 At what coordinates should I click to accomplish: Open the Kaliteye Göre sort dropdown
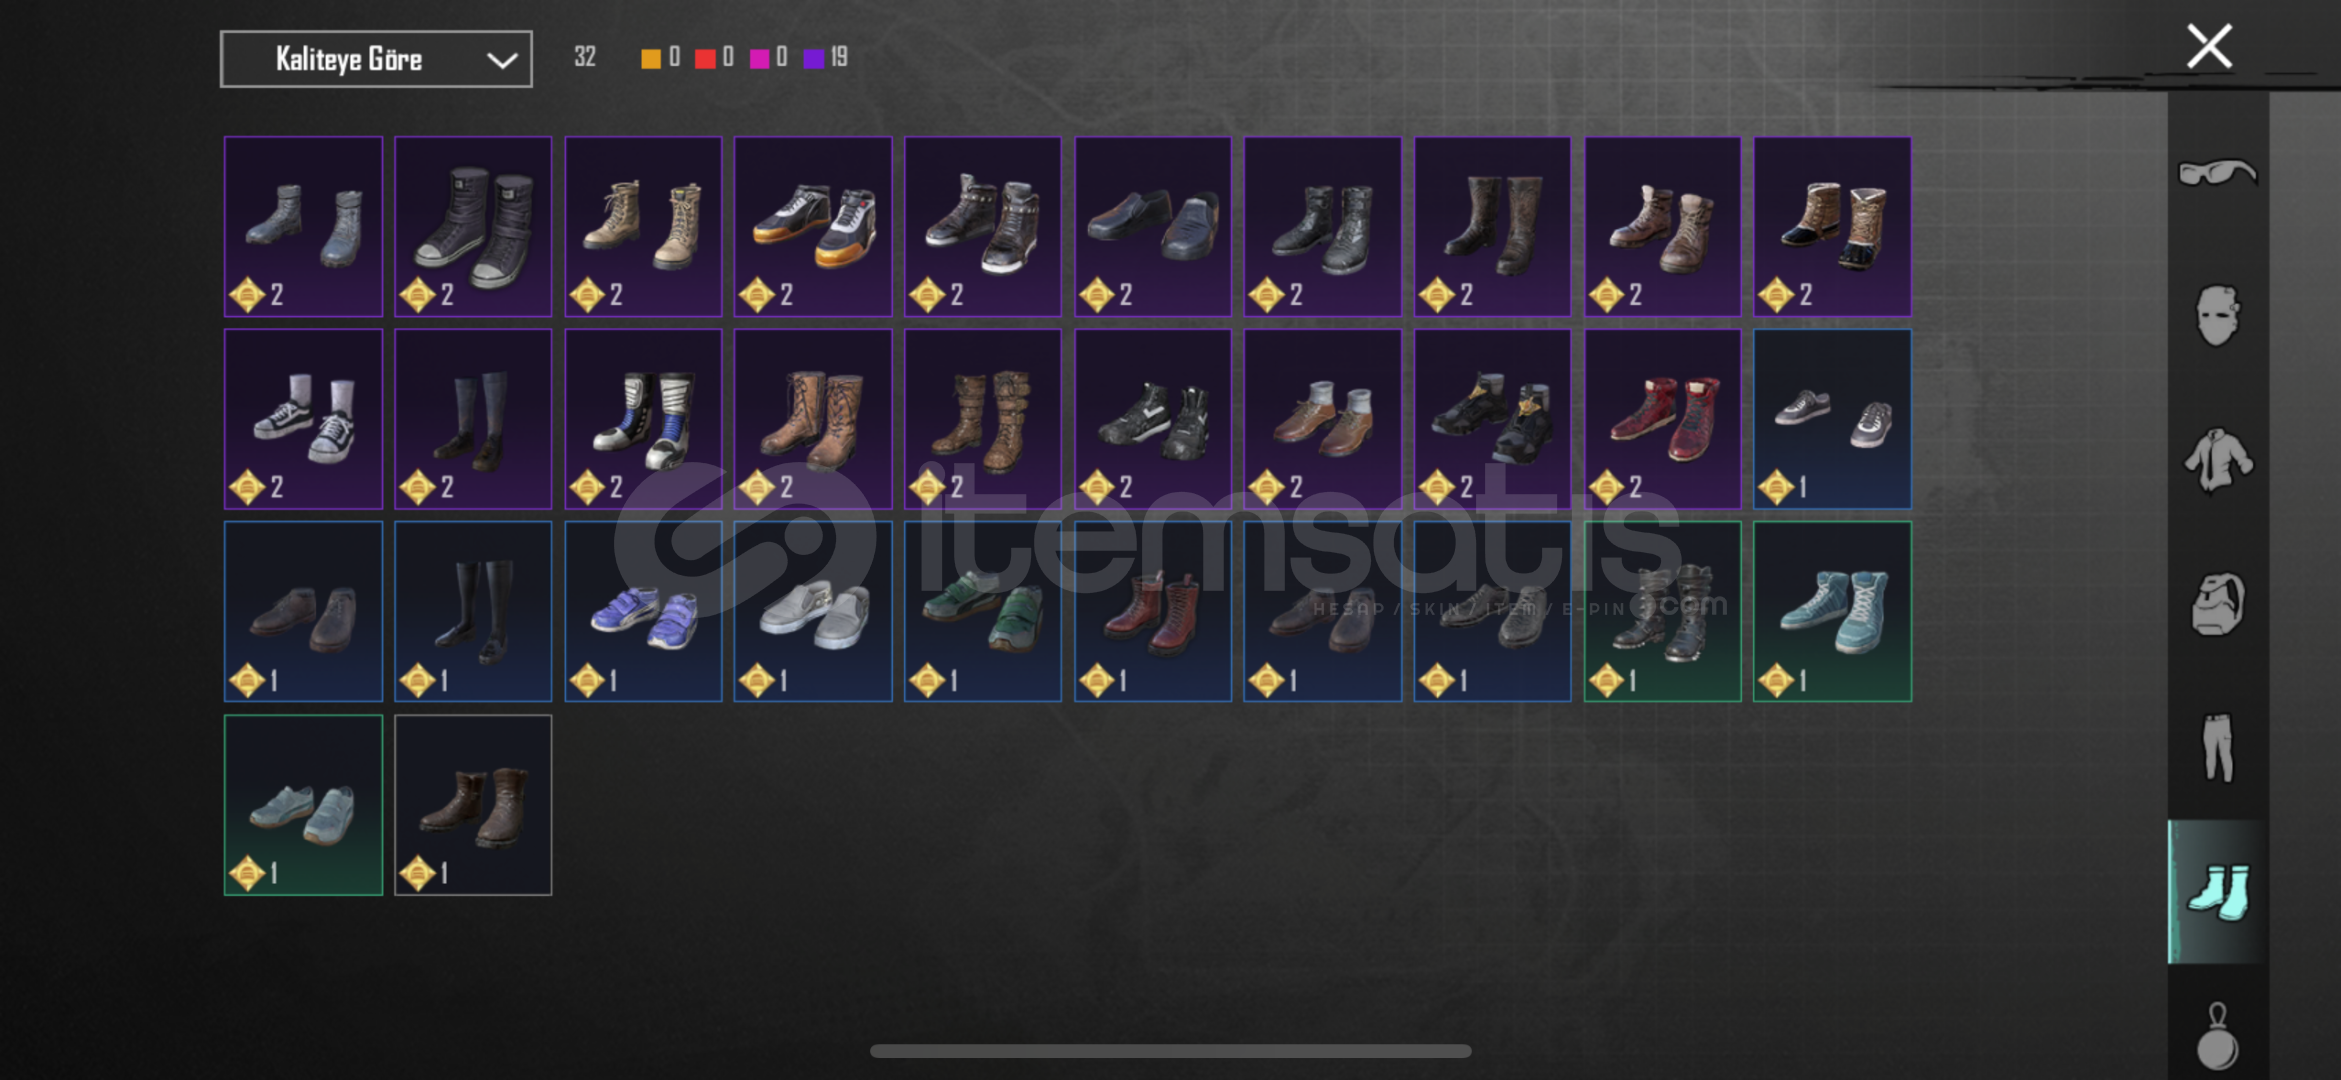(x=376, y=59)
